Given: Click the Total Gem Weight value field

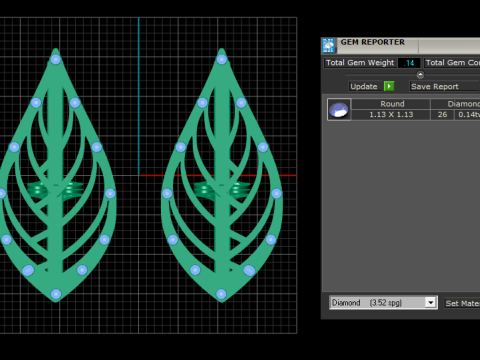Looking at the screenshot, I should pyautogui.click(x=409, y=63).
